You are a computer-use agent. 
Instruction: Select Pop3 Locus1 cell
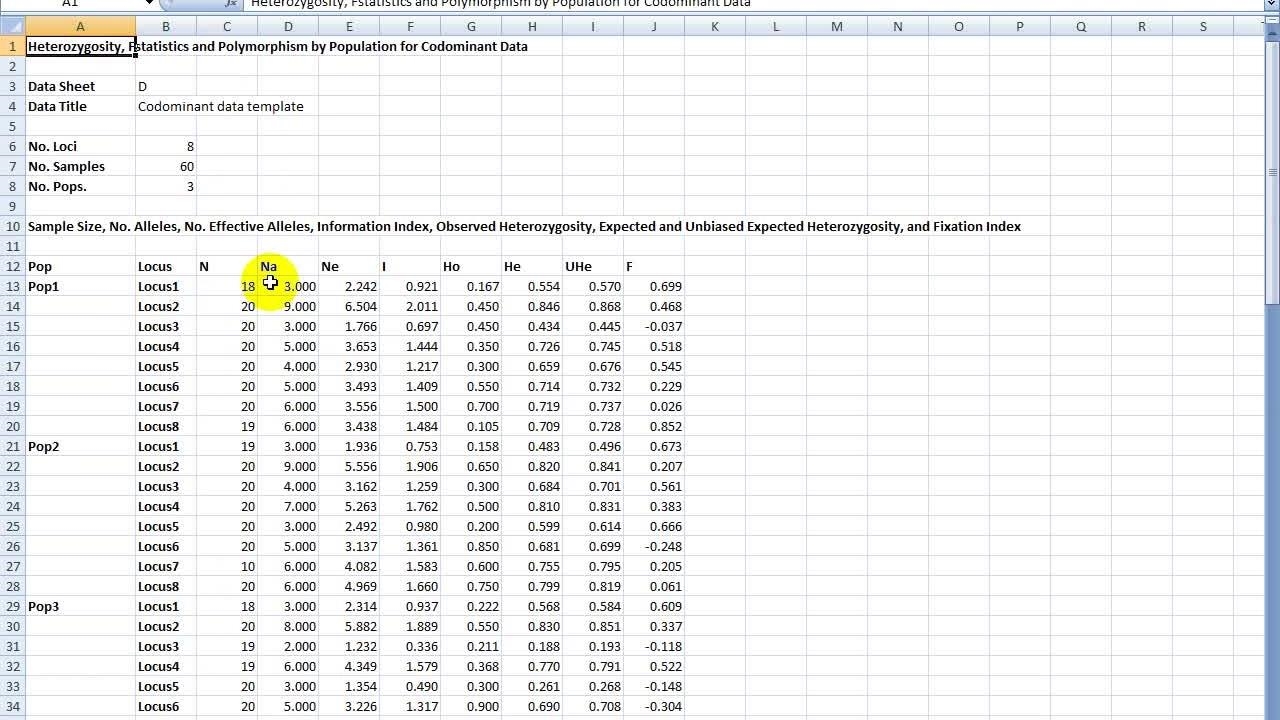tap(165, 606)
